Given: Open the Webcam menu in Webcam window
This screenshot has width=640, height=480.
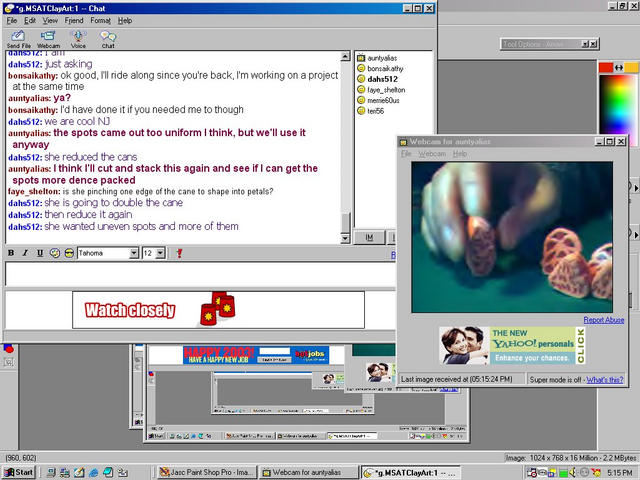Looking at the screenshot, I should coord(432,154).
